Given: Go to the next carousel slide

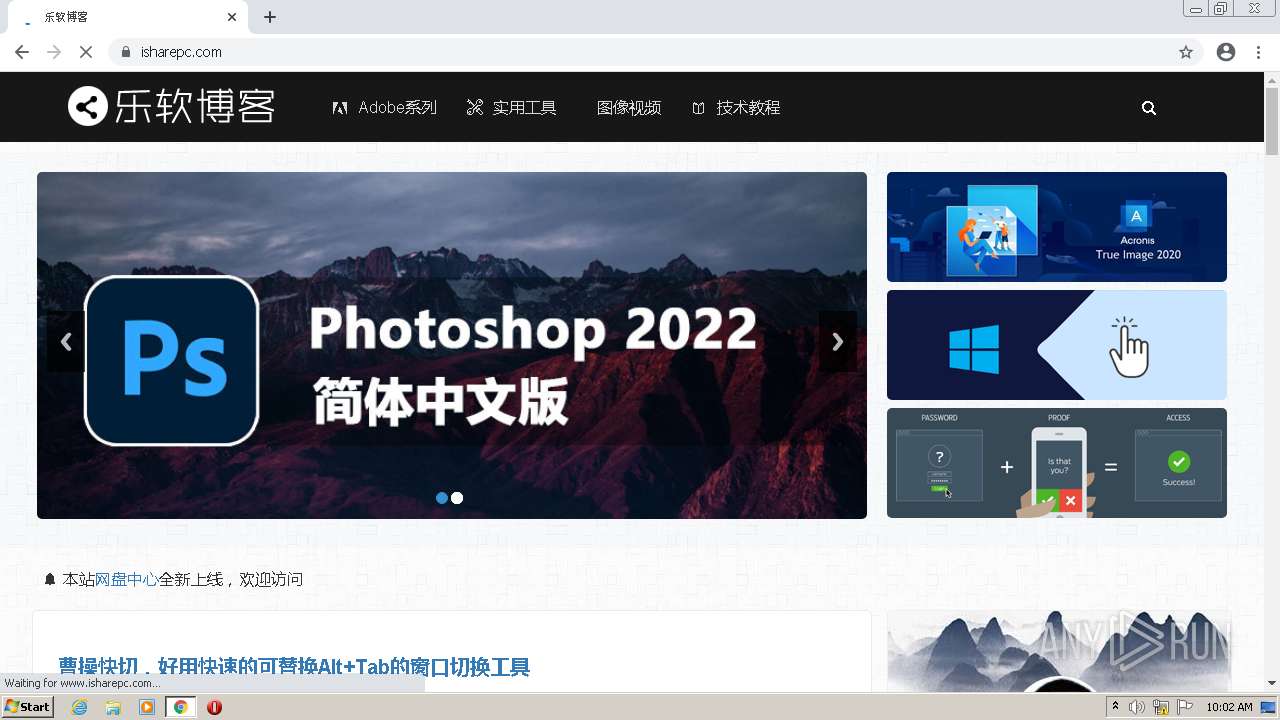Looking at the screenshot, I should [x=838, y=342].
